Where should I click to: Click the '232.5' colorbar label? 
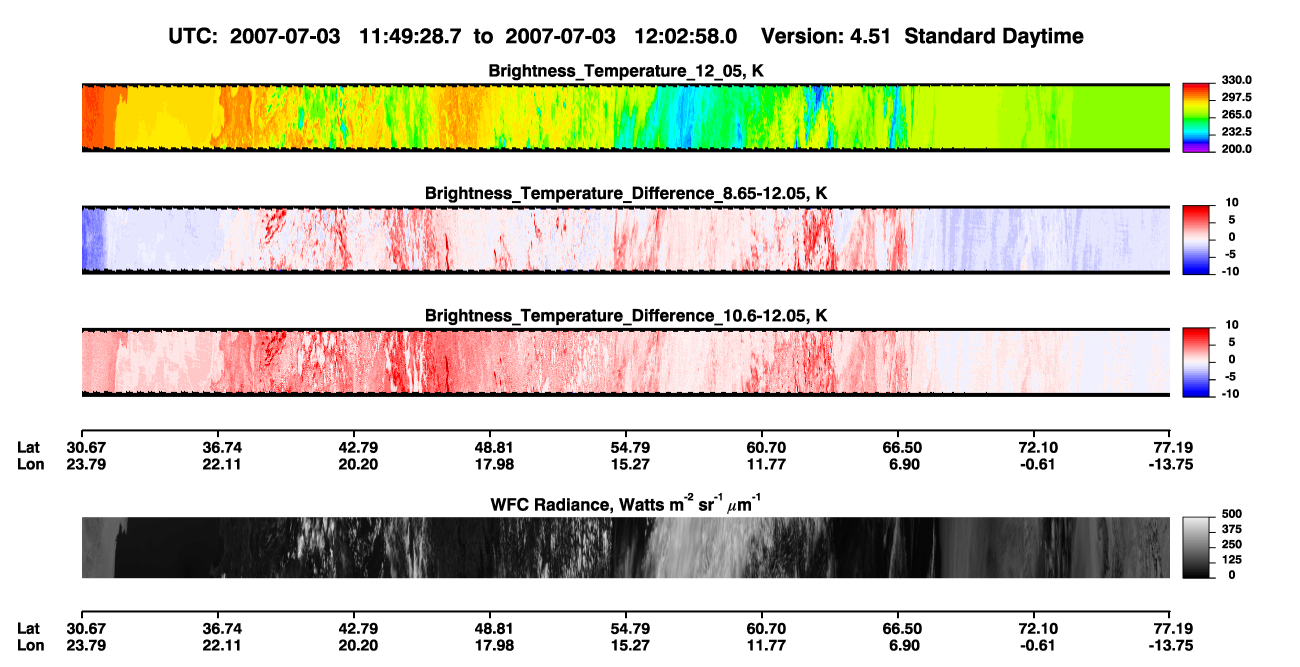tap(1236, 131)
